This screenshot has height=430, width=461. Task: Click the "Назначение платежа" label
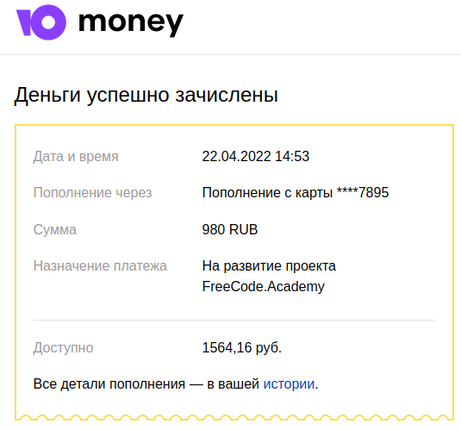pyautogui.click(x=100, y=266)
